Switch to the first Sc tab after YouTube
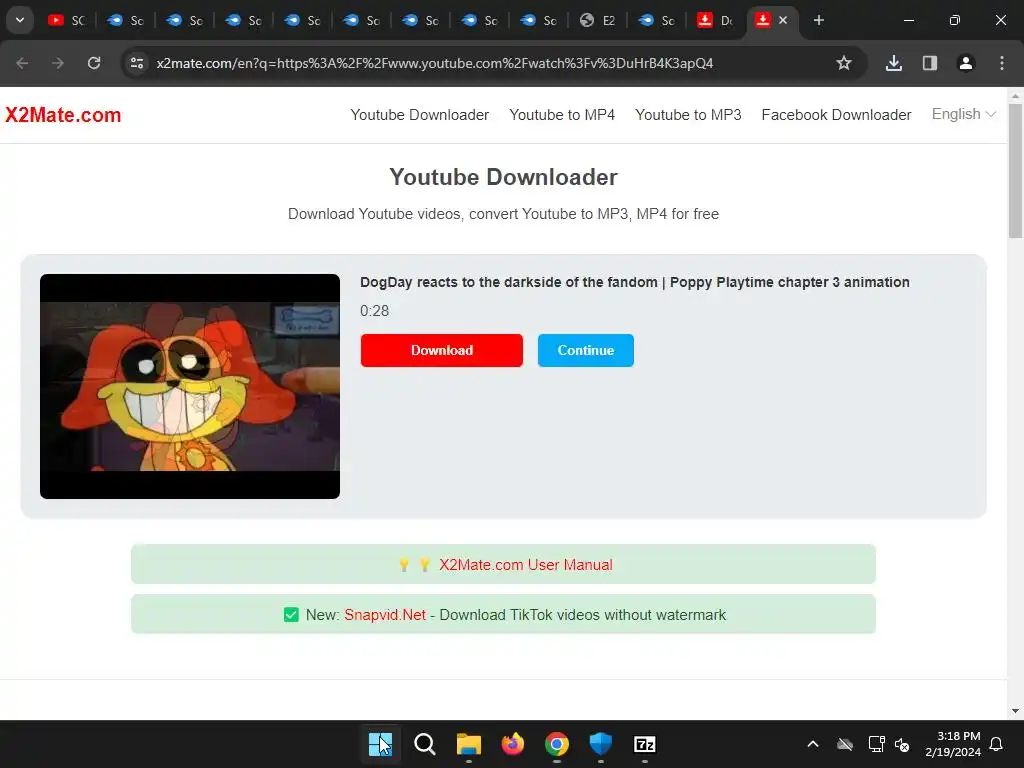 tap(125, 20)
